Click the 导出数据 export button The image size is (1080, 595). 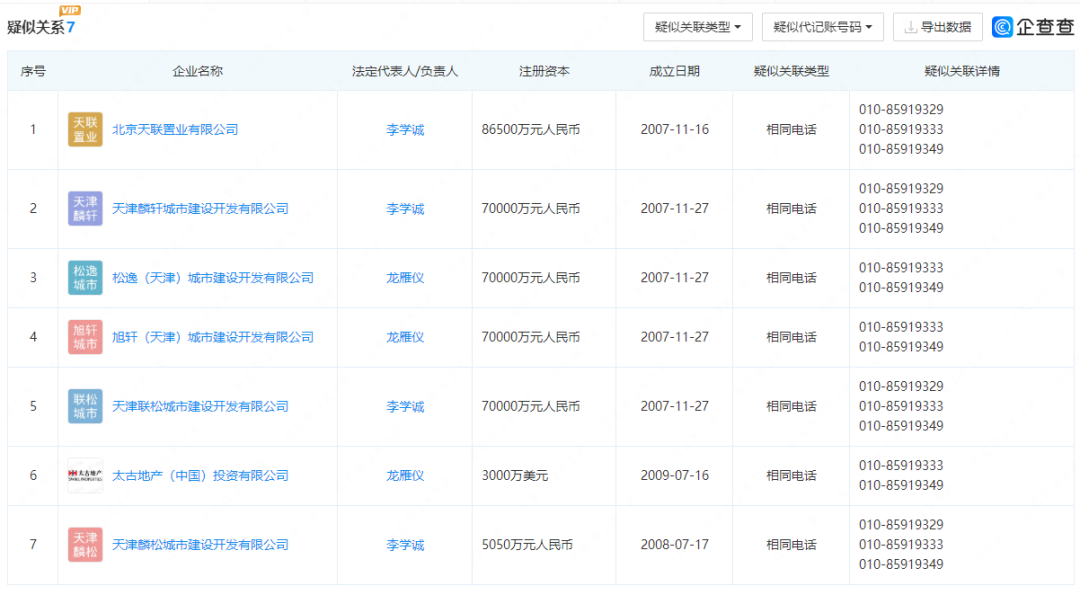click(x=937, y=27)
